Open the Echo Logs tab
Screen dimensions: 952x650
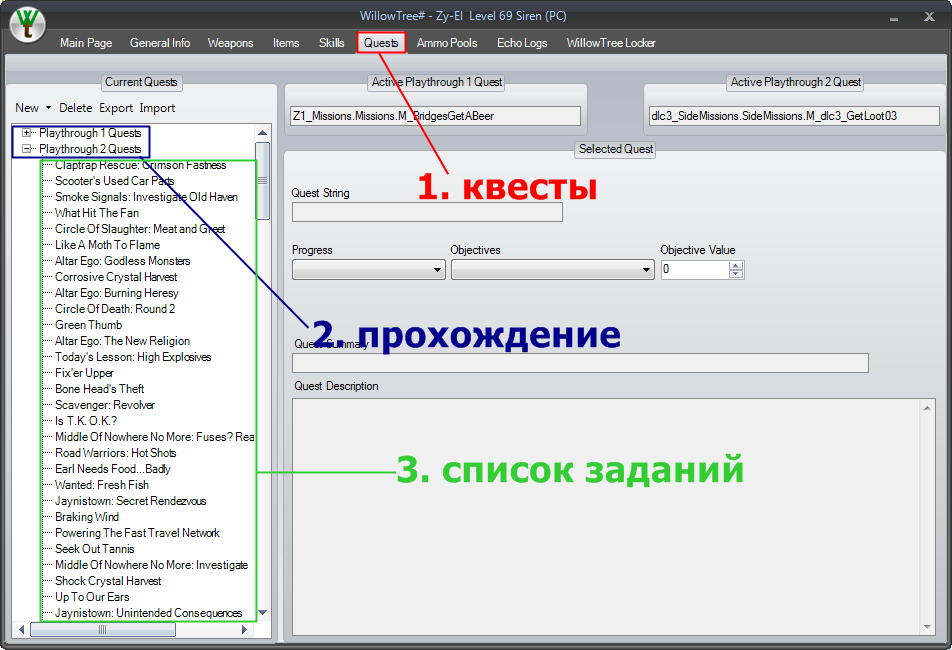point(522,43)
